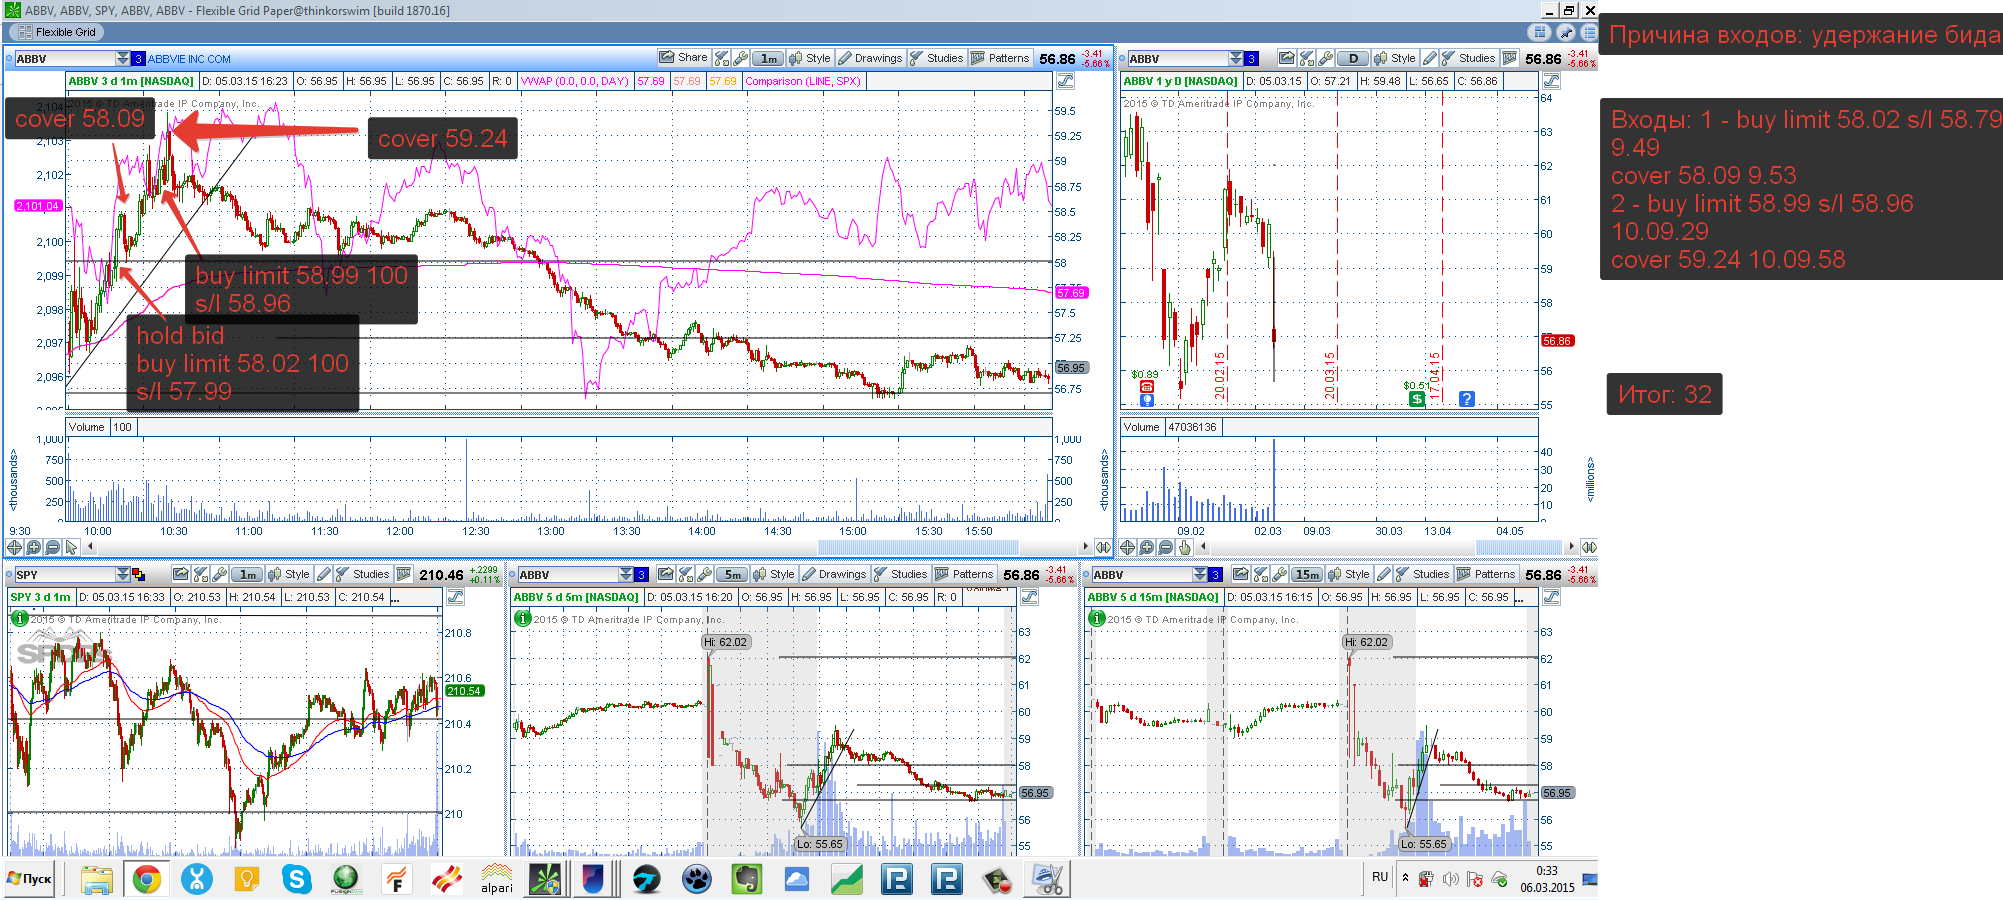Change the 5m timeframe in ABBV 5m chart
The image size is (2003, 900).
tap(732, 574)
